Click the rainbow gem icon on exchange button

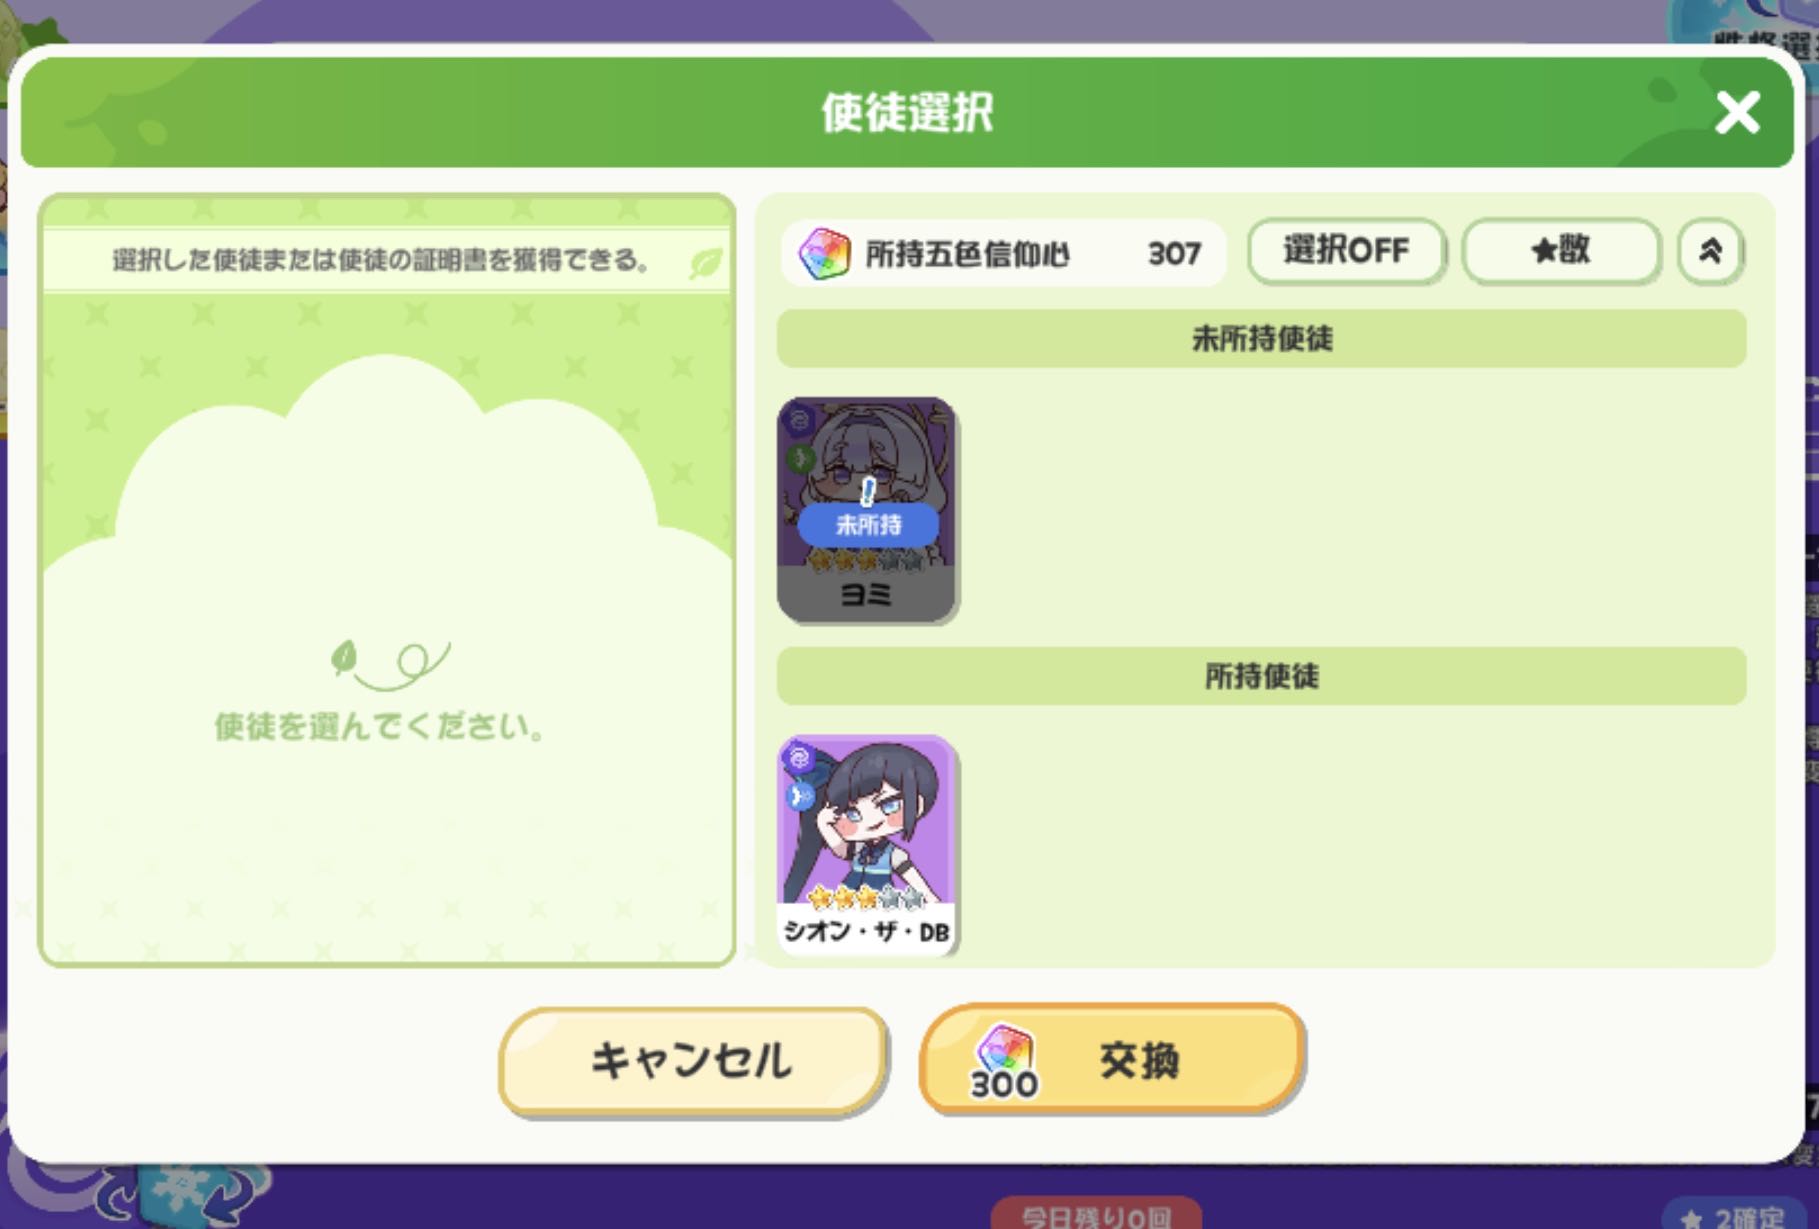[x=1004, y=1050]
